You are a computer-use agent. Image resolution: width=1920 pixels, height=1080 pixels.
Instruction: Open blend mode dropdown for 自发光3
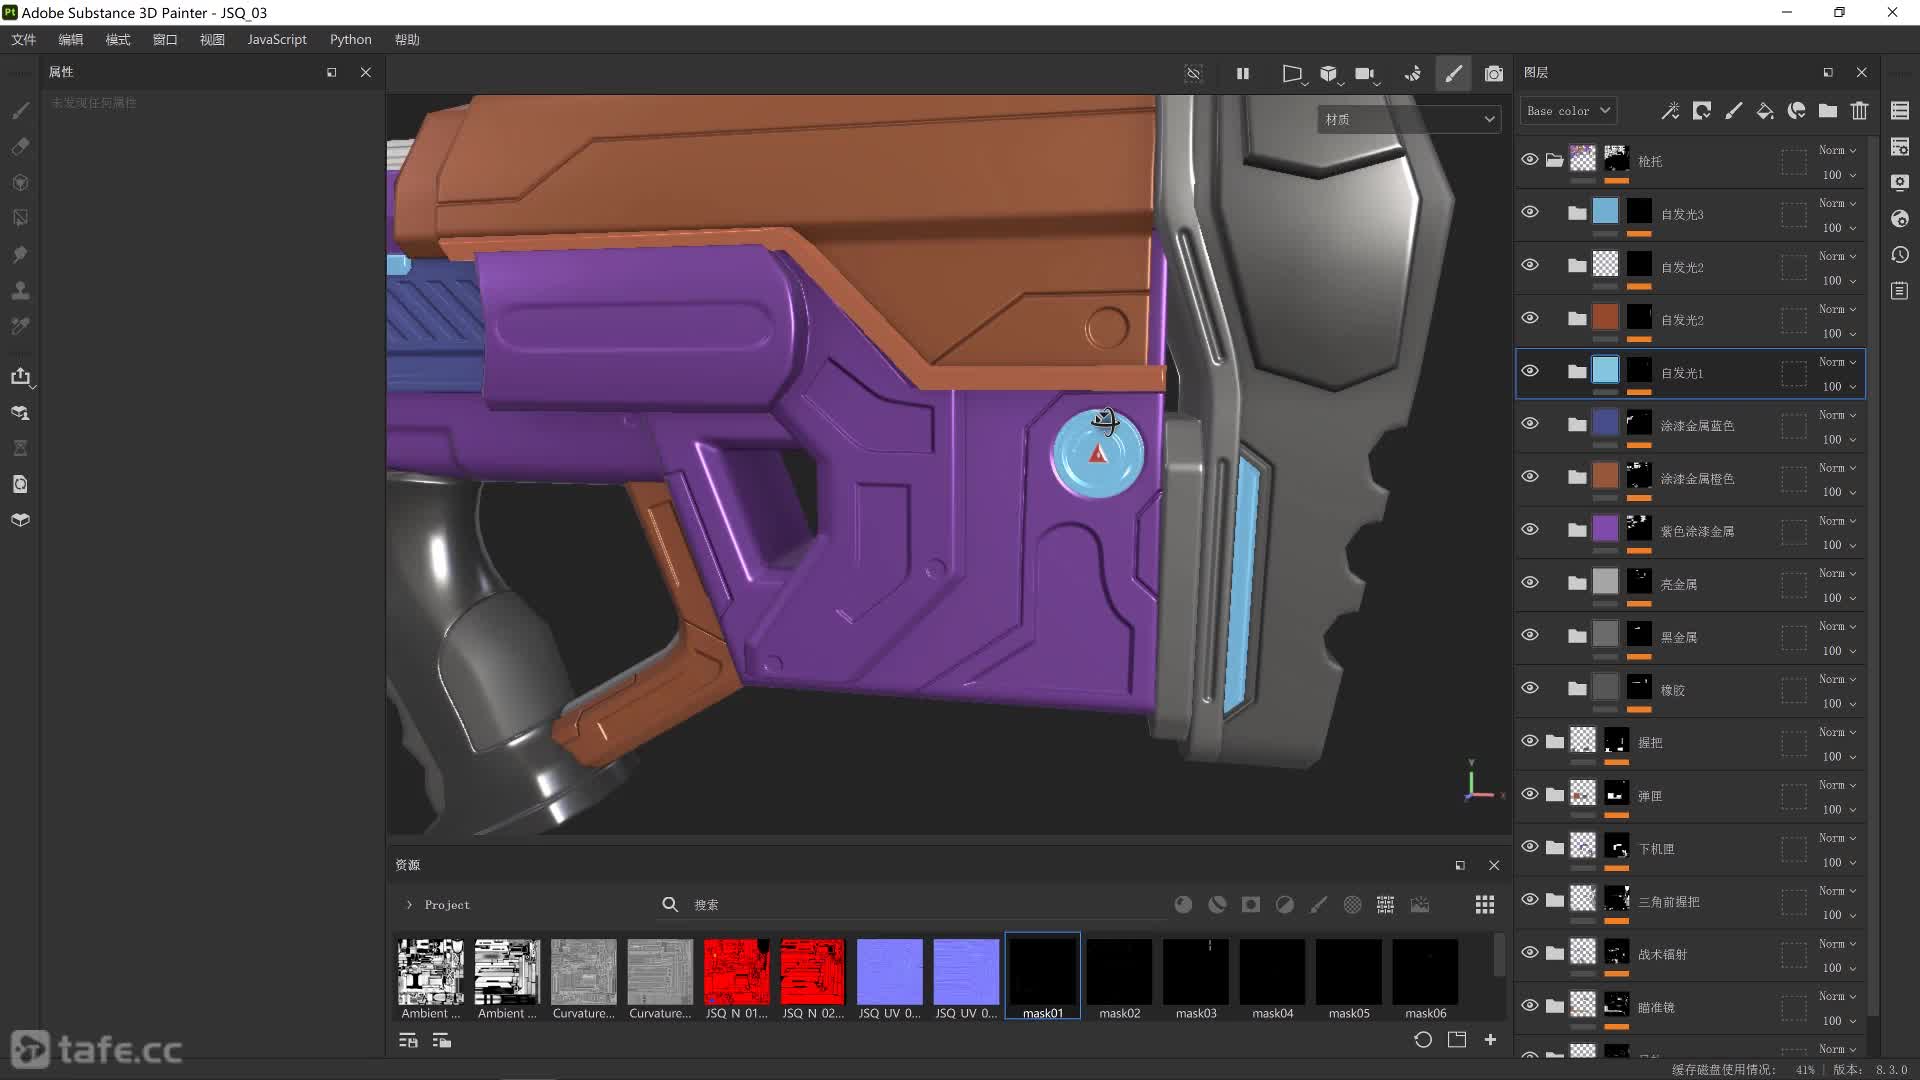(1838, 203)
